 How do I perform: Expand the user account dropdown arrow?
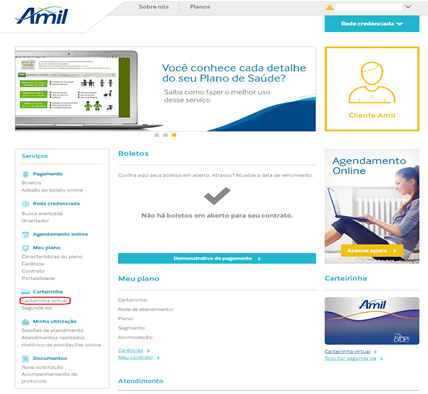click(x=408, y=7)
